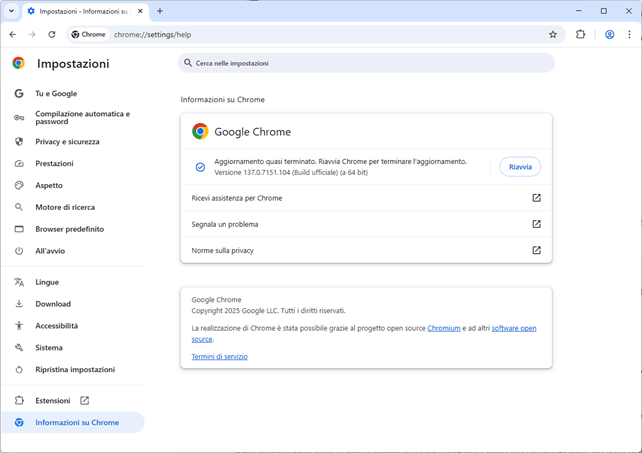Click external icon on Segnala un problema row
The image size is (642, 453).
pos(536,224)
